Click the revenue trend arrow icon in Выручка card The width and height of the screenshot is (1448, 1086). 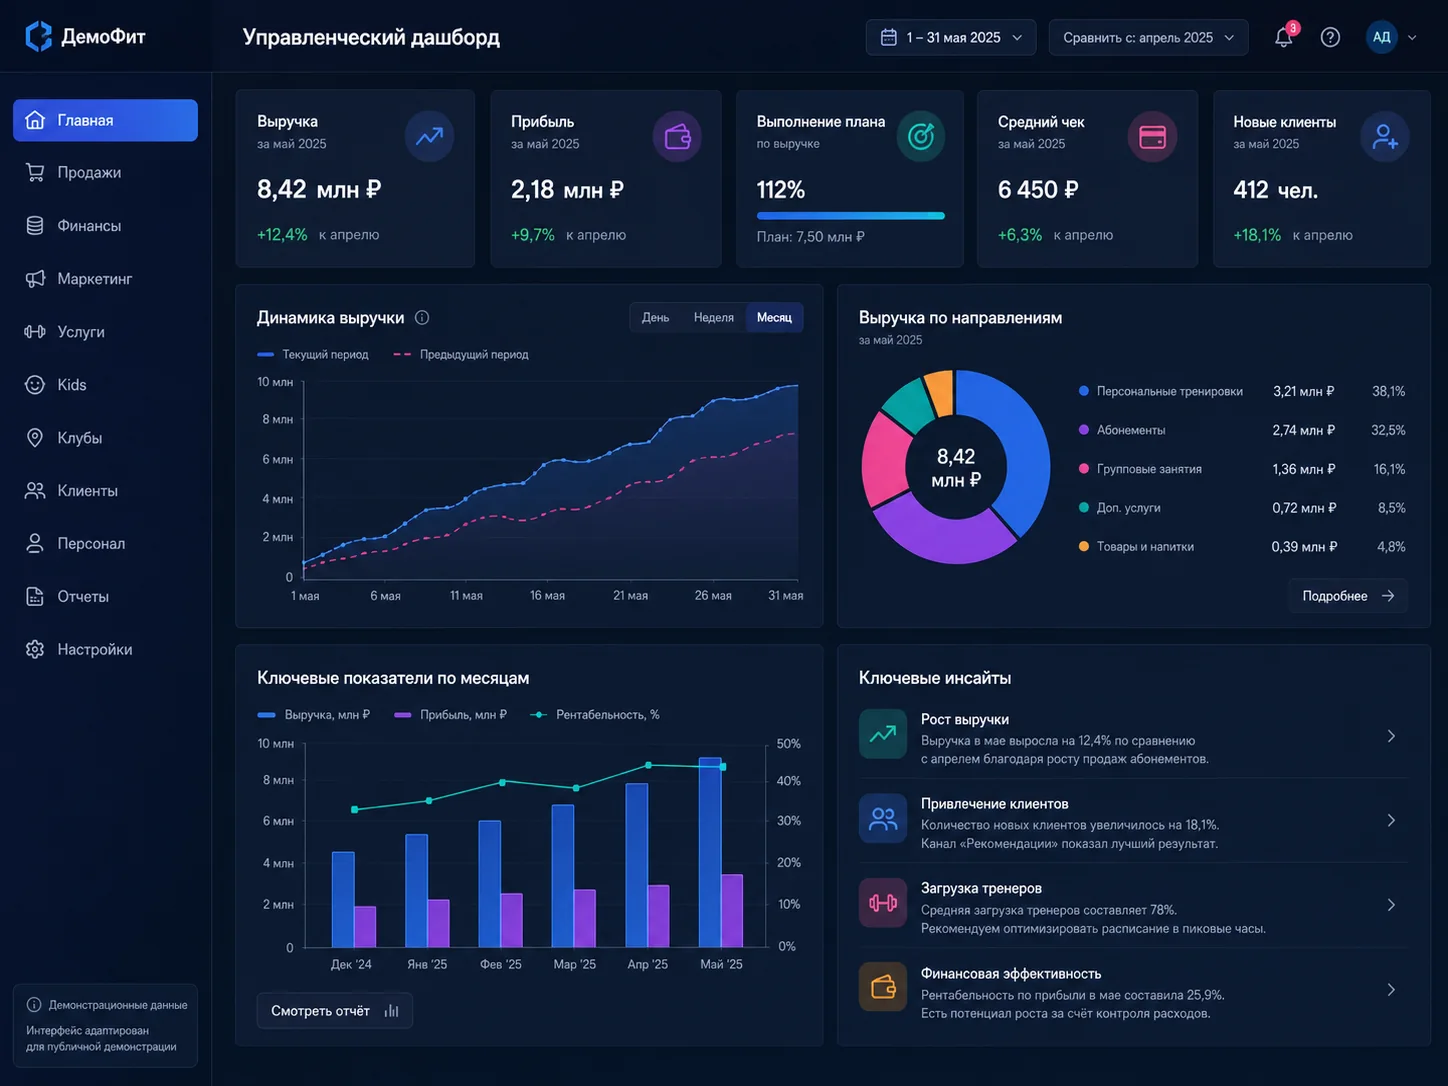(430, 137)
